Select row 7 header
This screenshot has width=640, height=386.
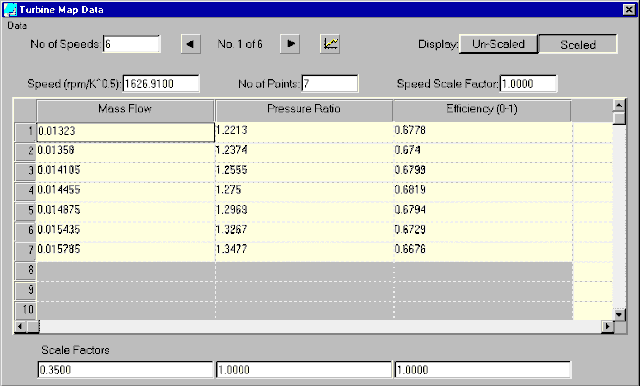click(25, 250)
